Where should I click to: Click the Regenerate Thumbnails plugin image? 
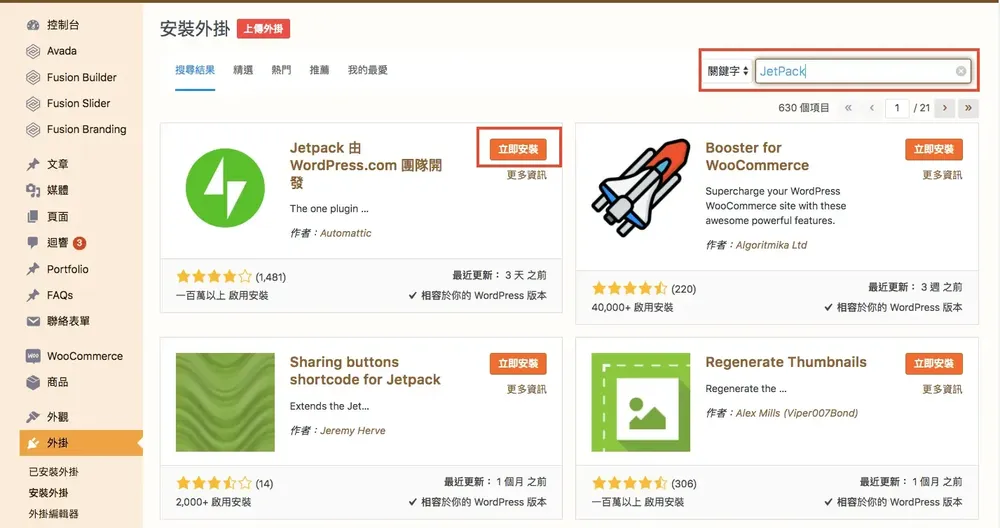pyautogui.click(x=641, y=402)
